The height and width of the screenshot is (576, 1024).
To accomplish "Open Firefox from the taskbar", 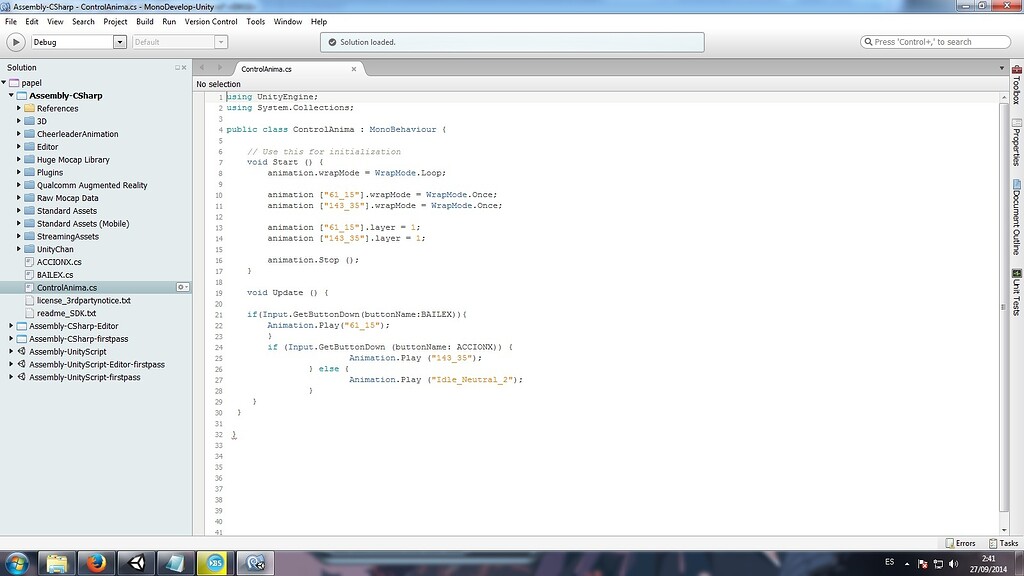I will coord(96,562).
